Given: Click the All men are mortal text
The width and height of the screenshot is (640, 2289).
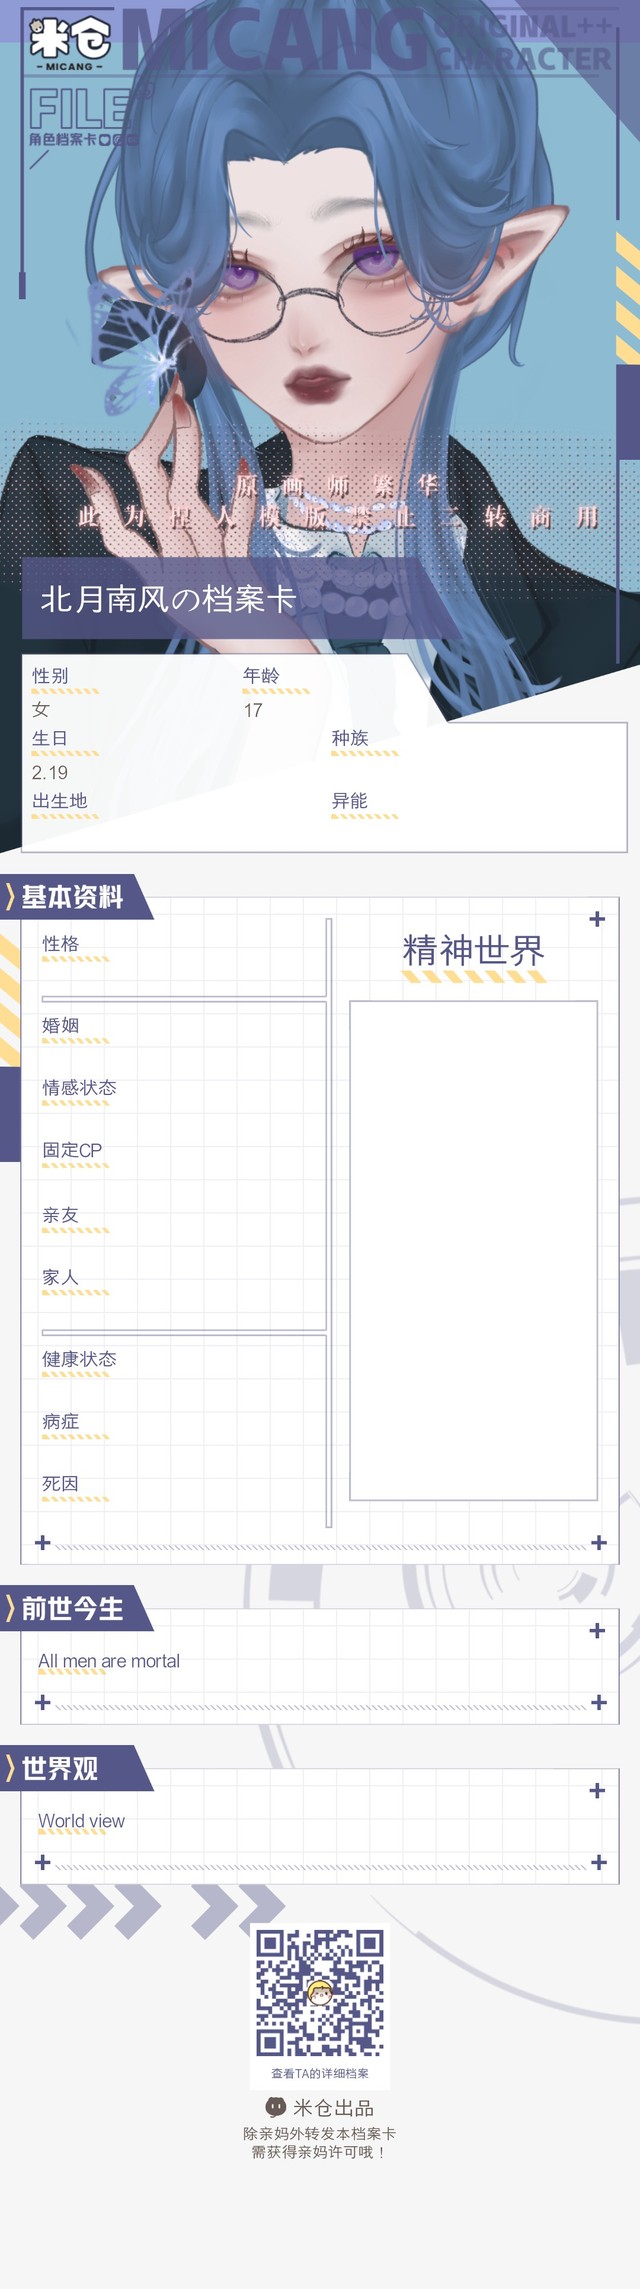Looking at the screenshot, I should (x=109, y=1661).
